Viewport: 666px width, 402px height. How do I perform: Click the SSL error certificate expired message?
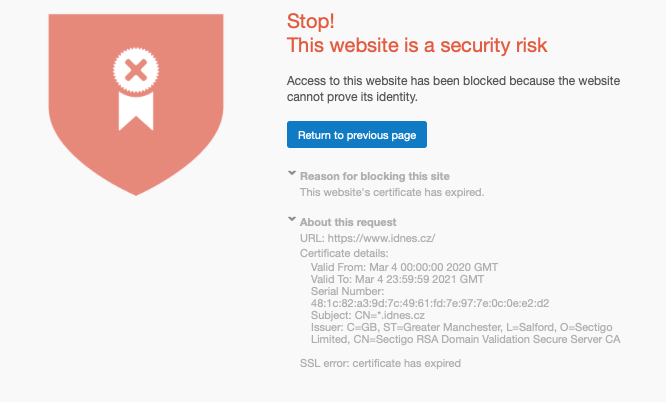coord(380,363)
